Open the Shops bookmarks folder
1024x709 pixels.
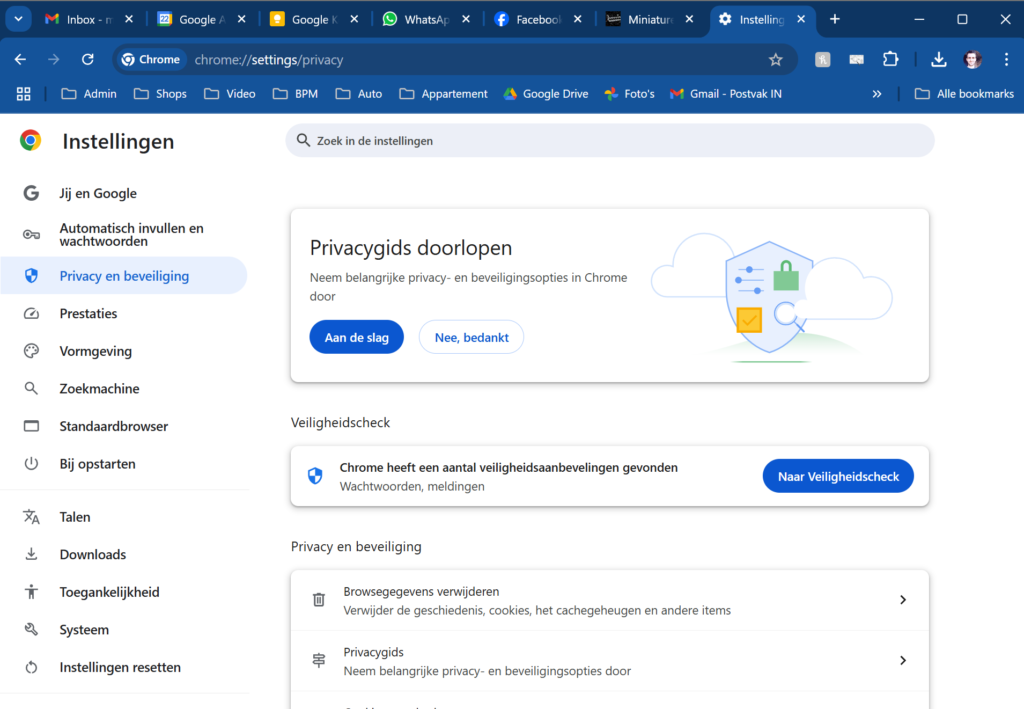coord(161,94)
